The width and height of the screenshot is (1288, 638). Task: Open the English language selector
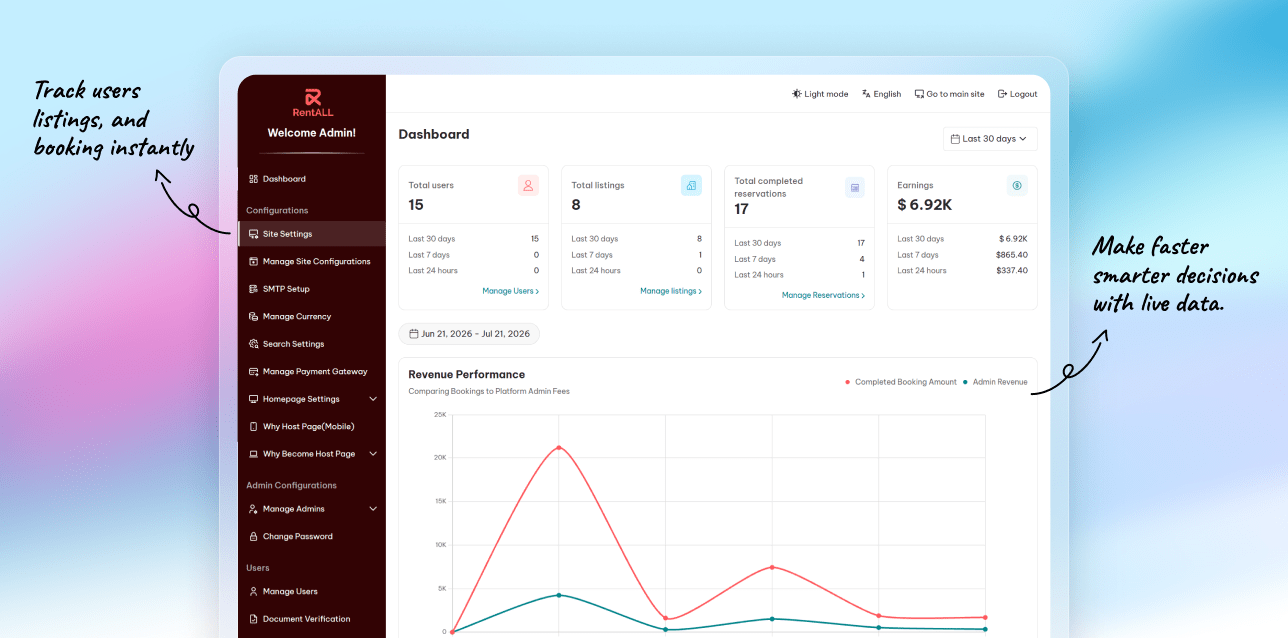(881, 94)
